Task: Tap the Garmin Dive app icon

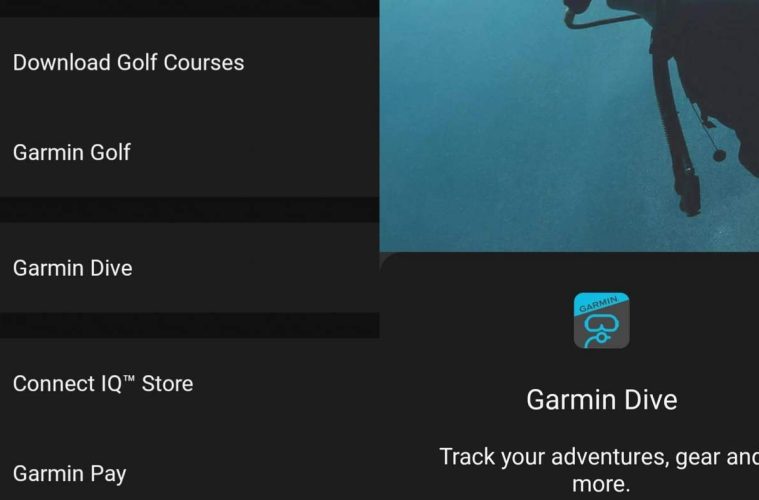Action: [601, 320]
